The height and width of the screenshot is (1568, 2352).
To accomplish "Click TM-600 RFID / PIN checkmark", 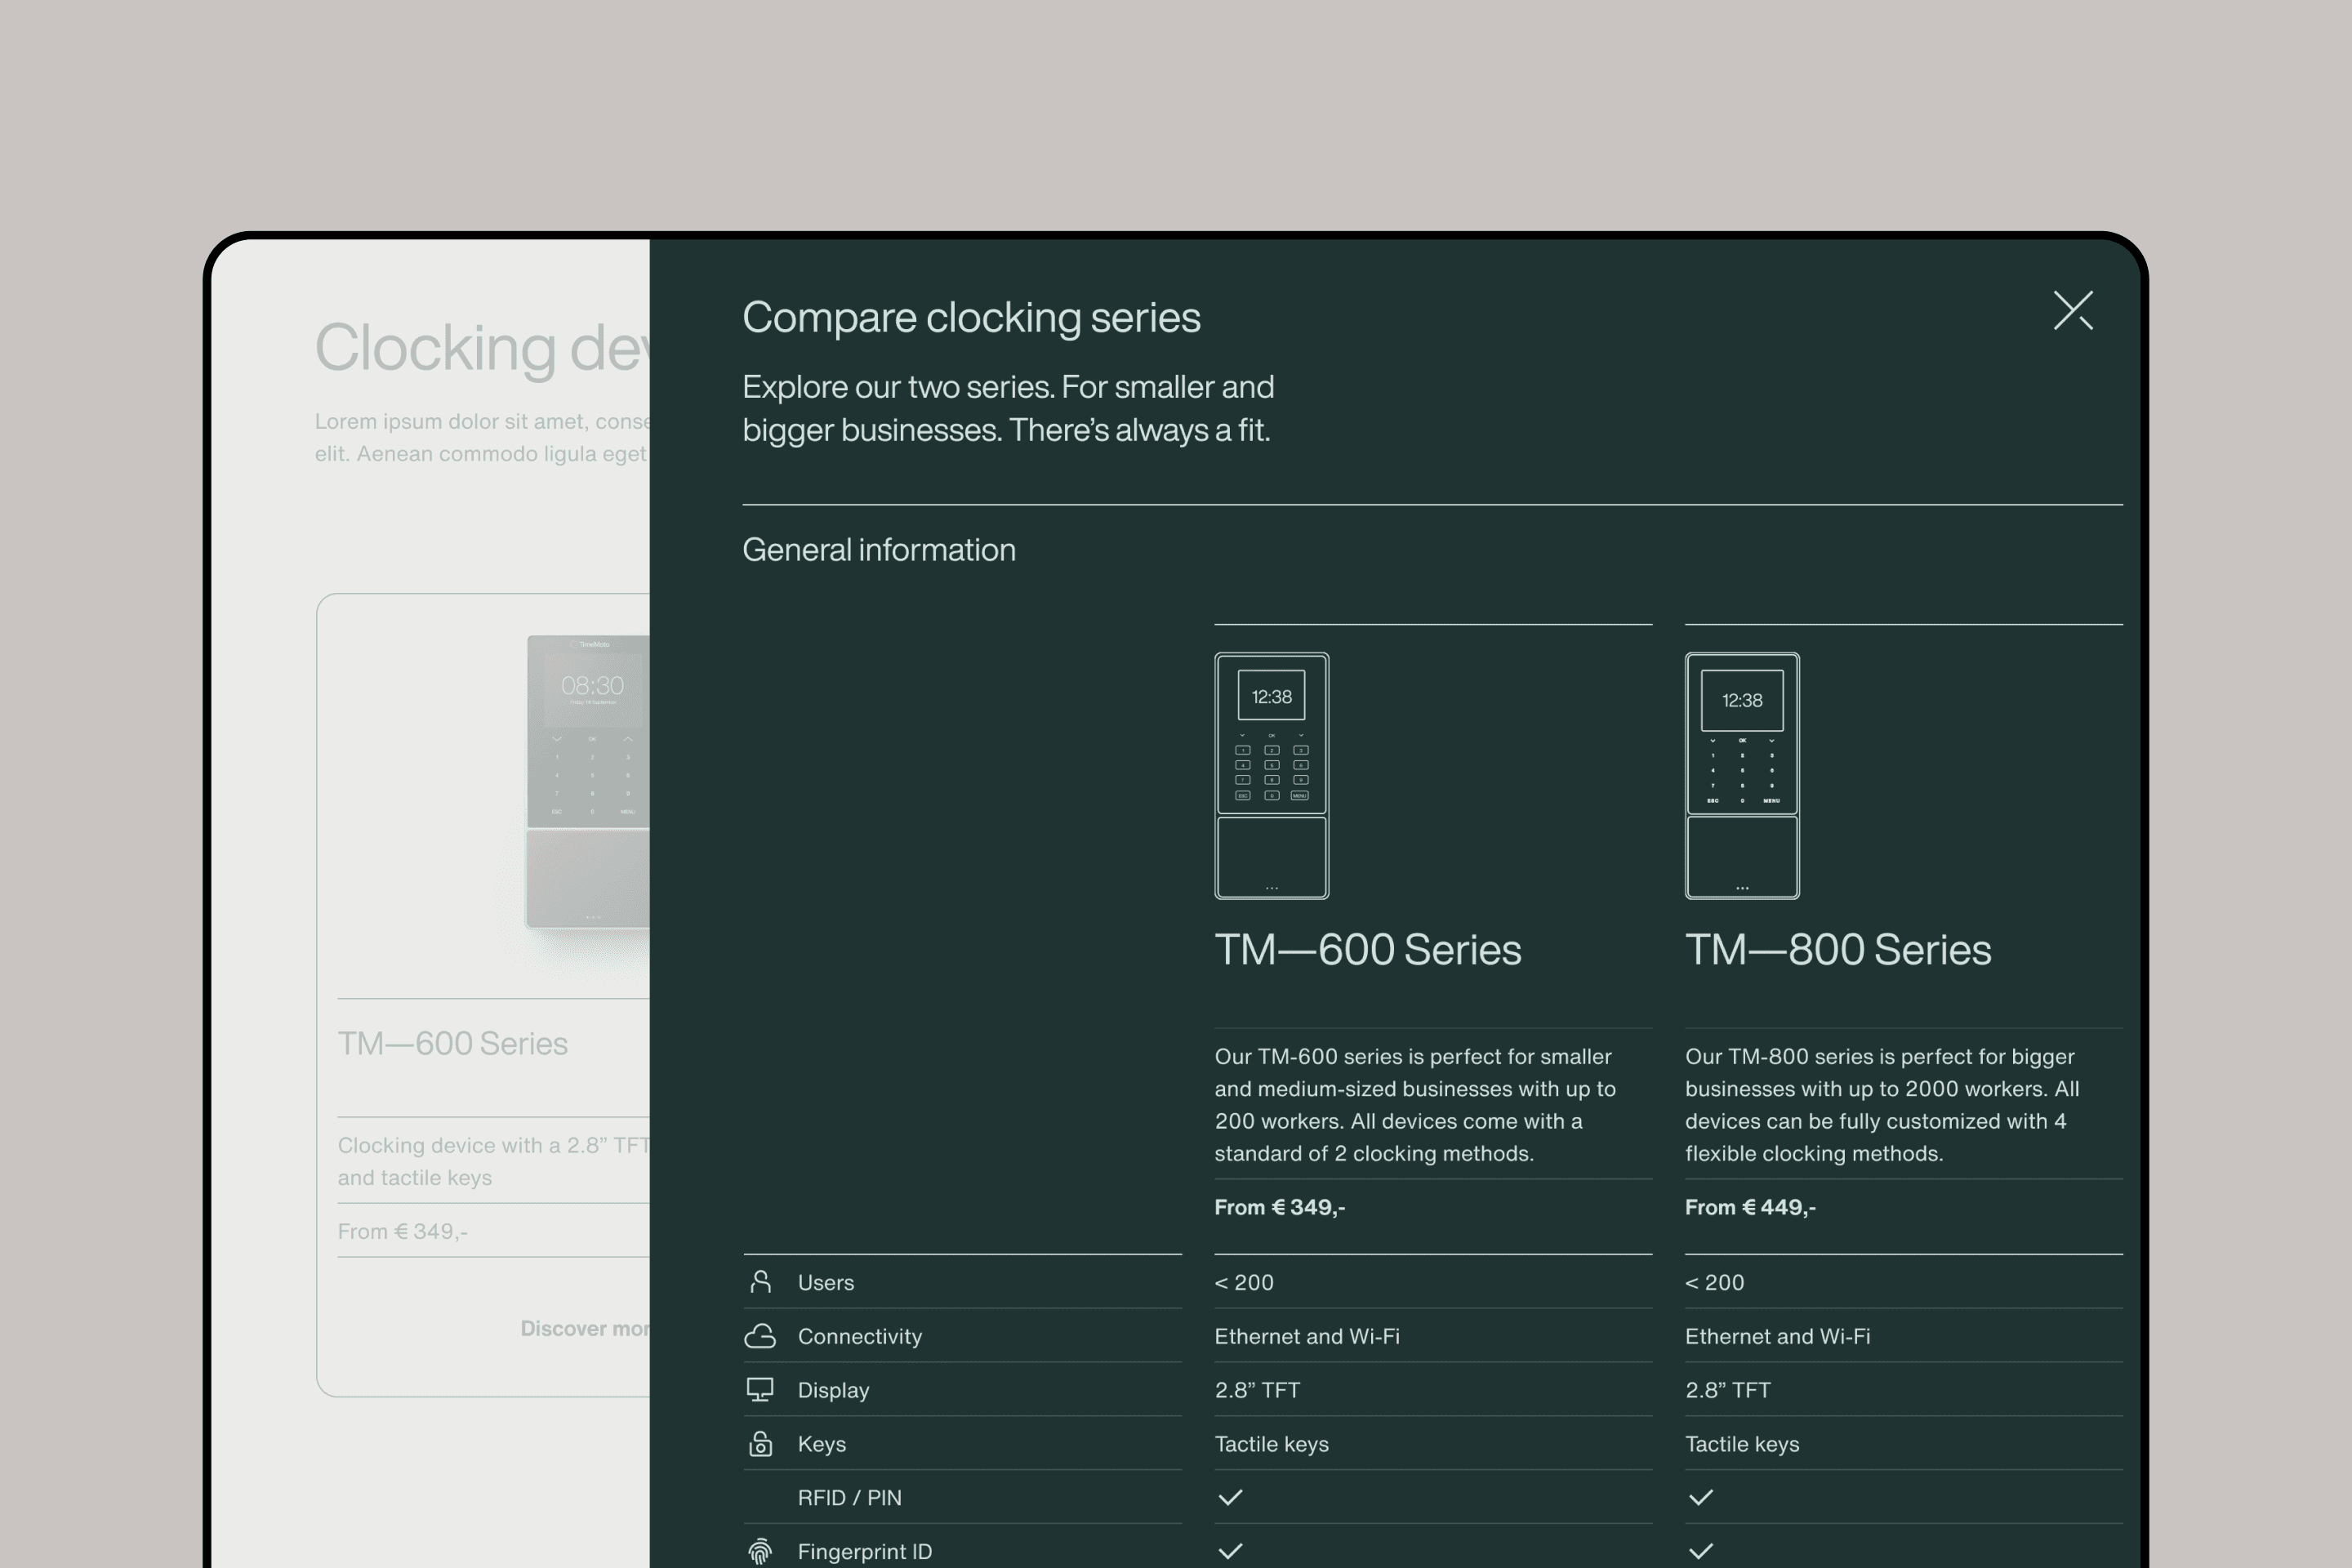I will tap(1230, 1497).
